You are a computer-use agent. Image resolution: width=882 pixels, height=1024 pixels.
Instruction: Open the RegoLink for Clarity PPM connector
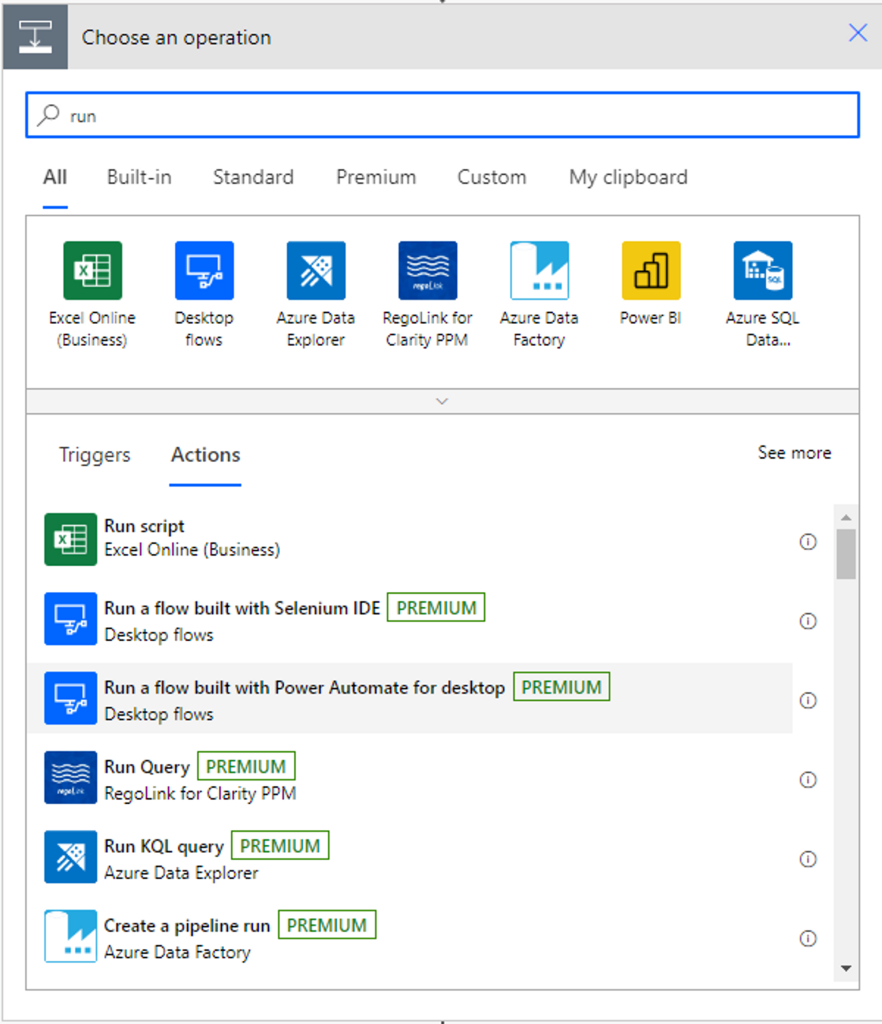pyautogui.click(x=428, y=270)
